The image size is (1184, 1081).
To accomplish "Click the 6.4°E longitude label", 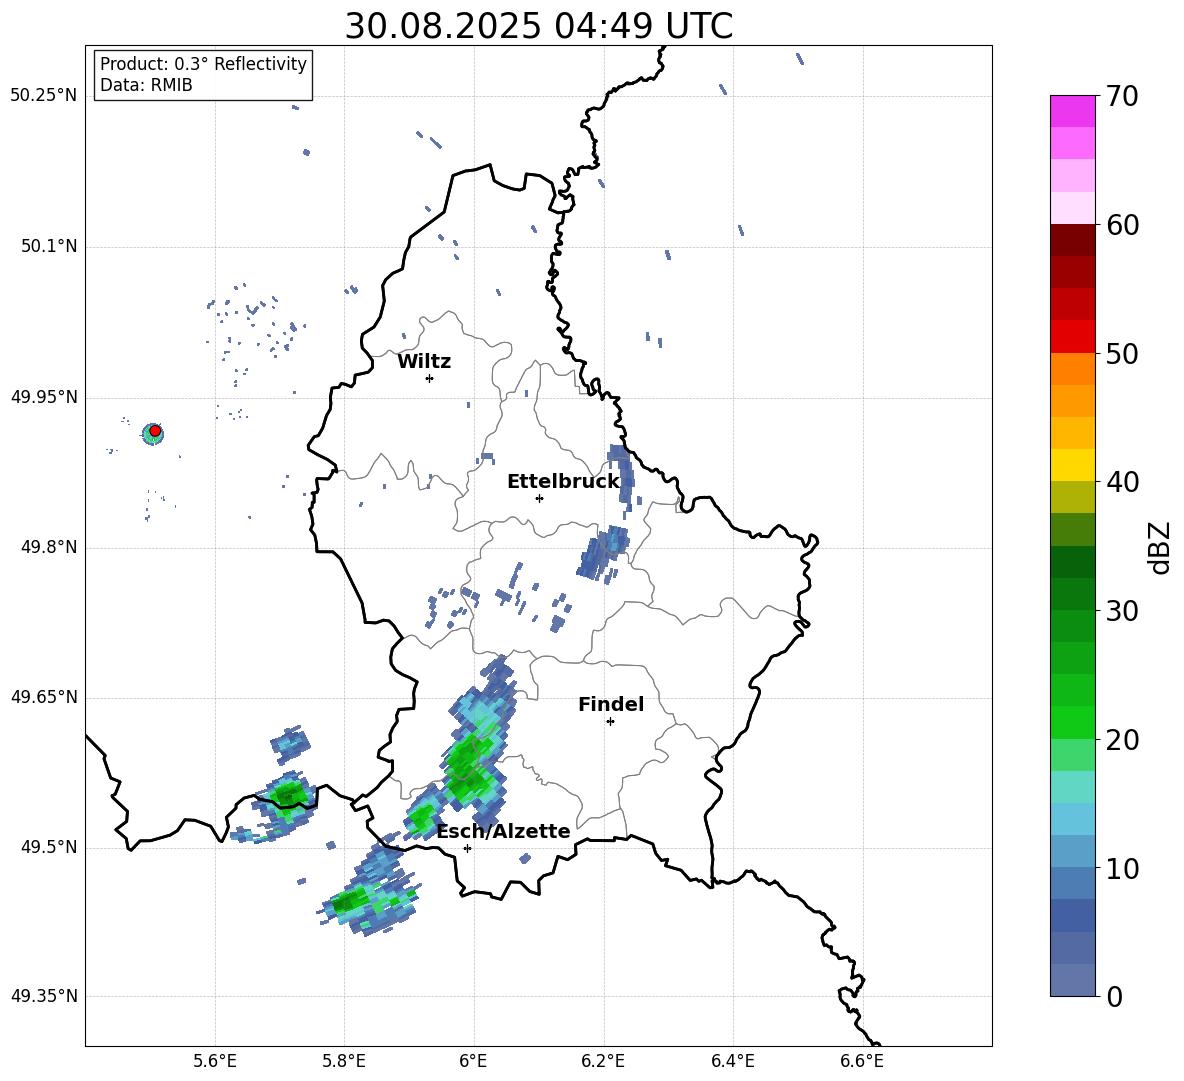I will [732, 1061].
